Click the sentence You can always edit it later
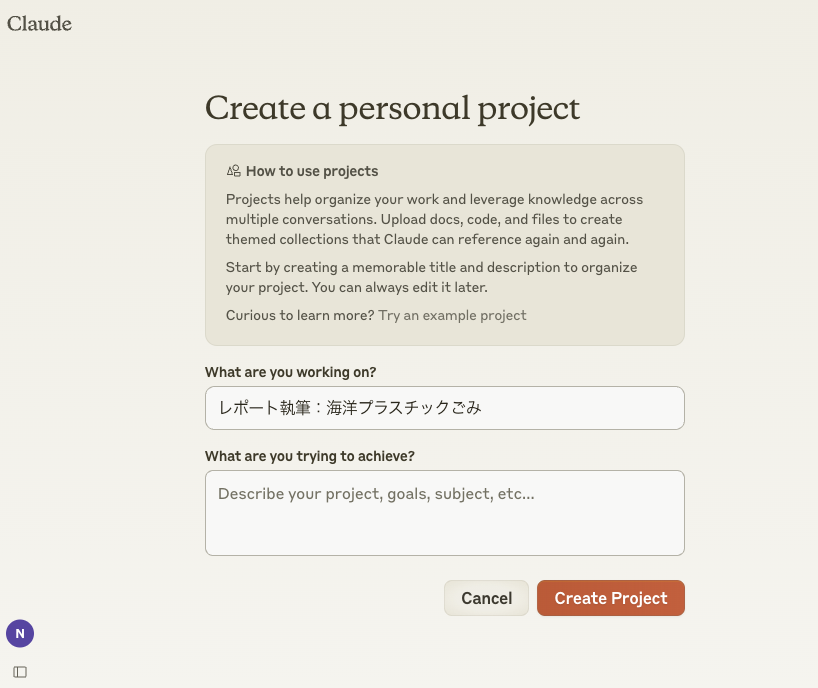This screenshot has width=818, height=688. 428,287
